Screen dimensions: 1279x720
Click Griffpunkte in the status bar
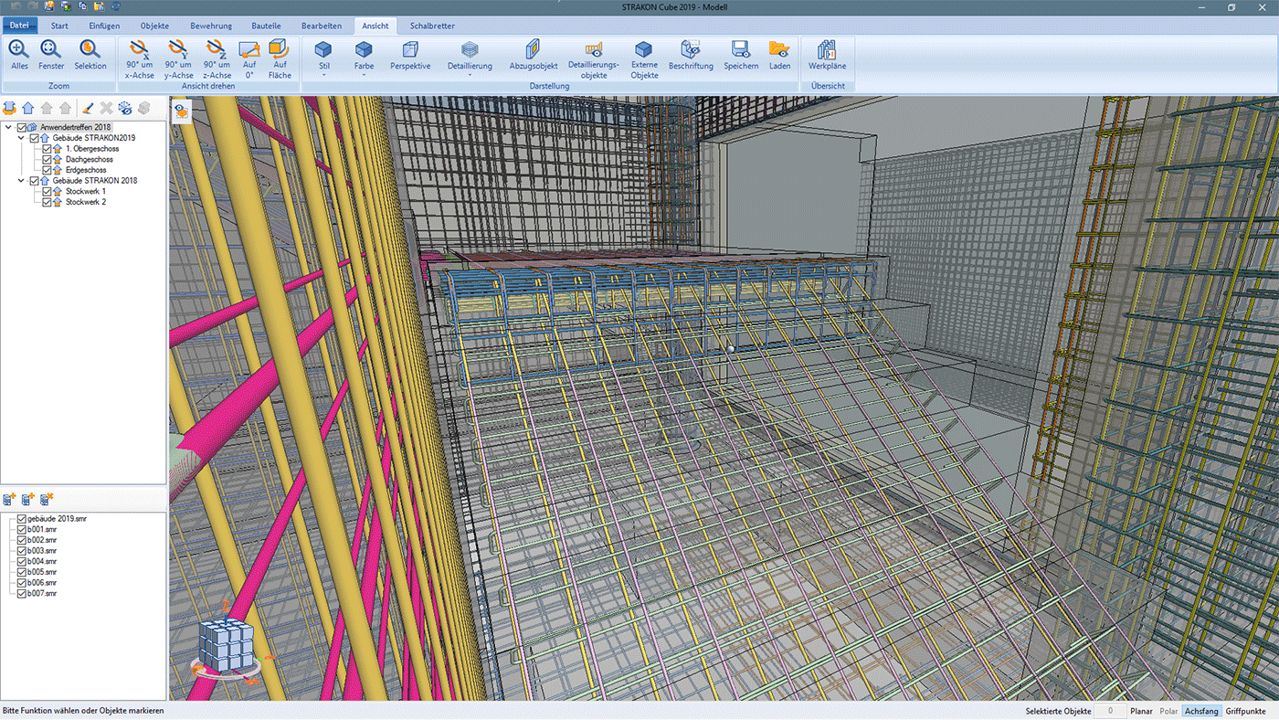(1245, 711)
